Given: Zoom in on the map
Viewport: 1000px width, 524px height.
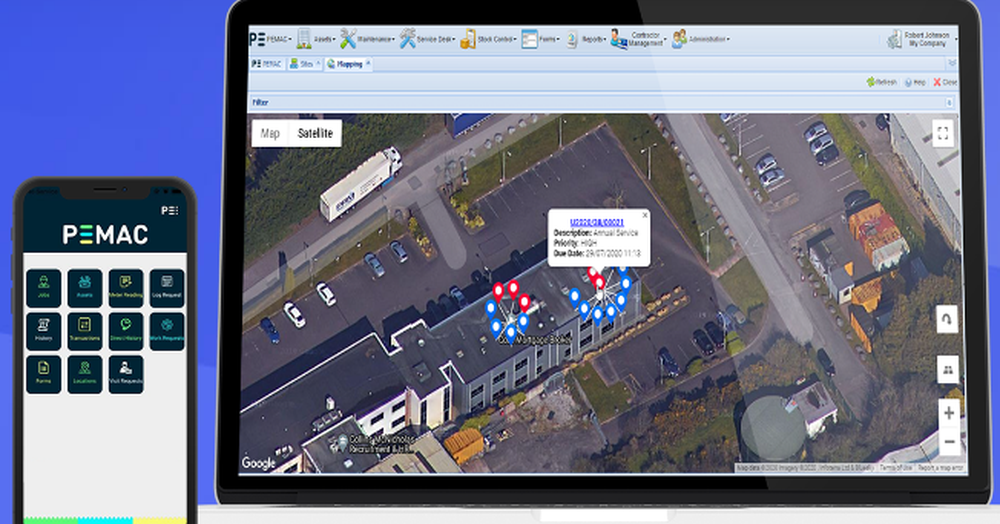Looking at the screenshot, I should pyautogui.click(x=949, y=413).
